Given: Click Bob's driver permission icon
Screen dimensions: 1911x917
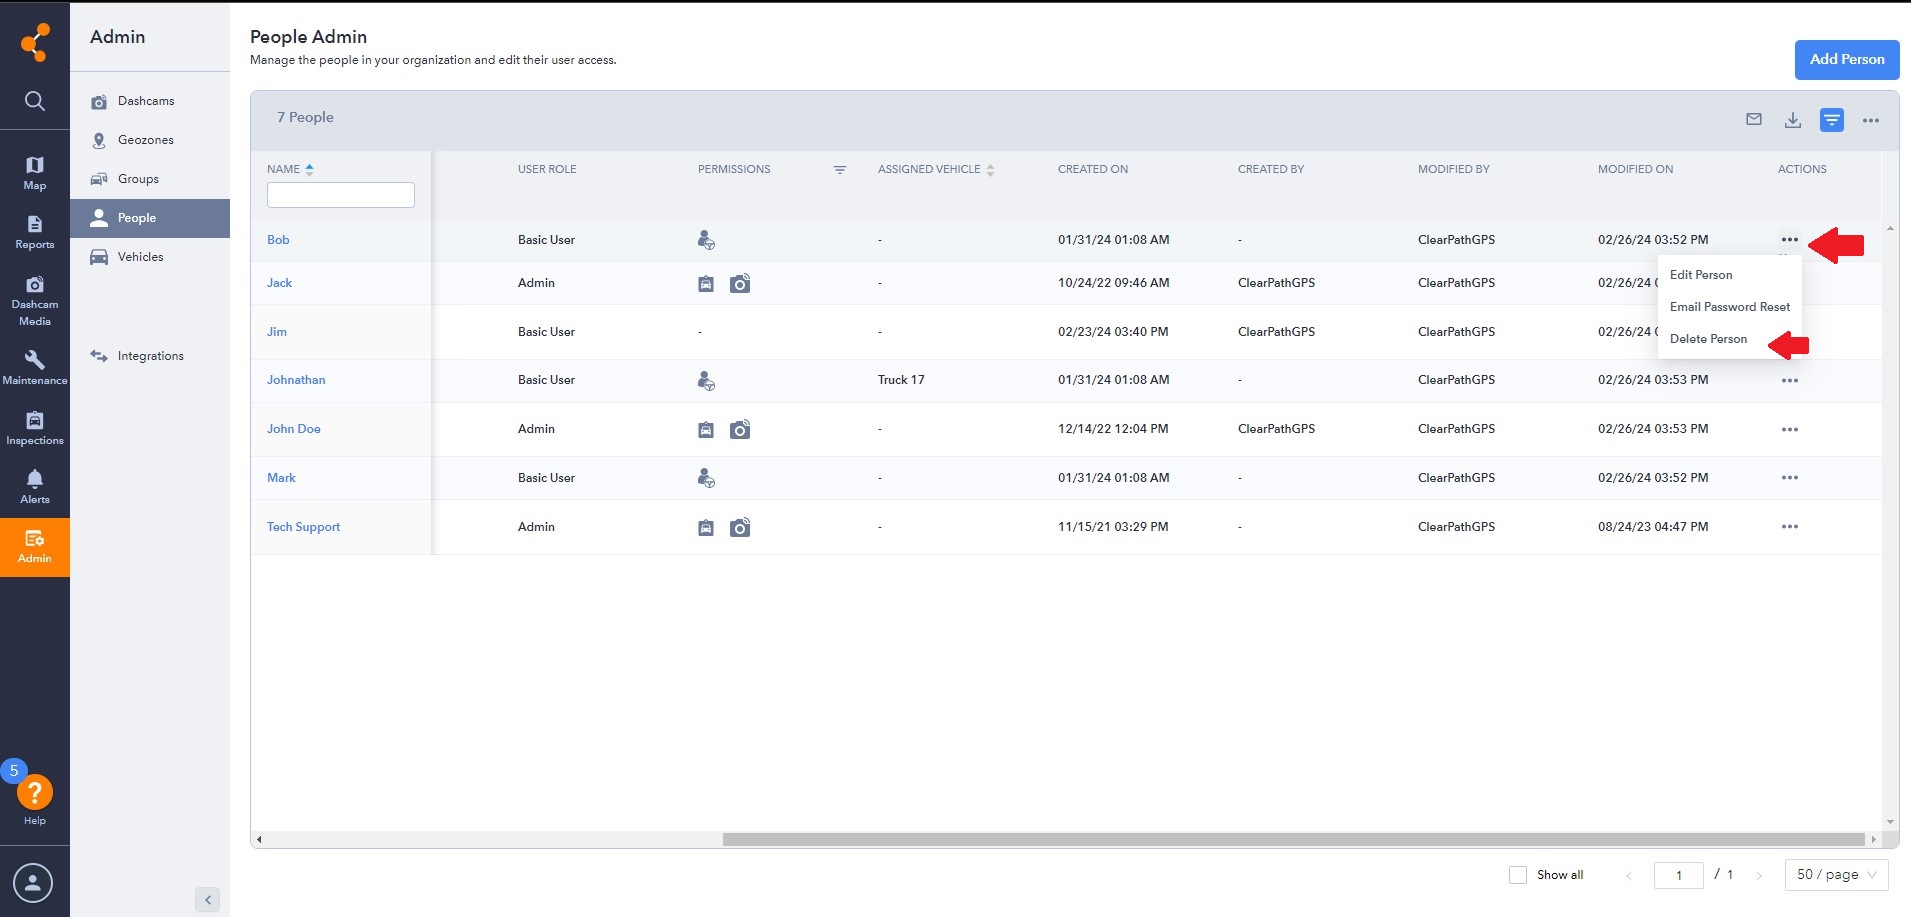Looking at the screenshot, I should click(706, 240).
